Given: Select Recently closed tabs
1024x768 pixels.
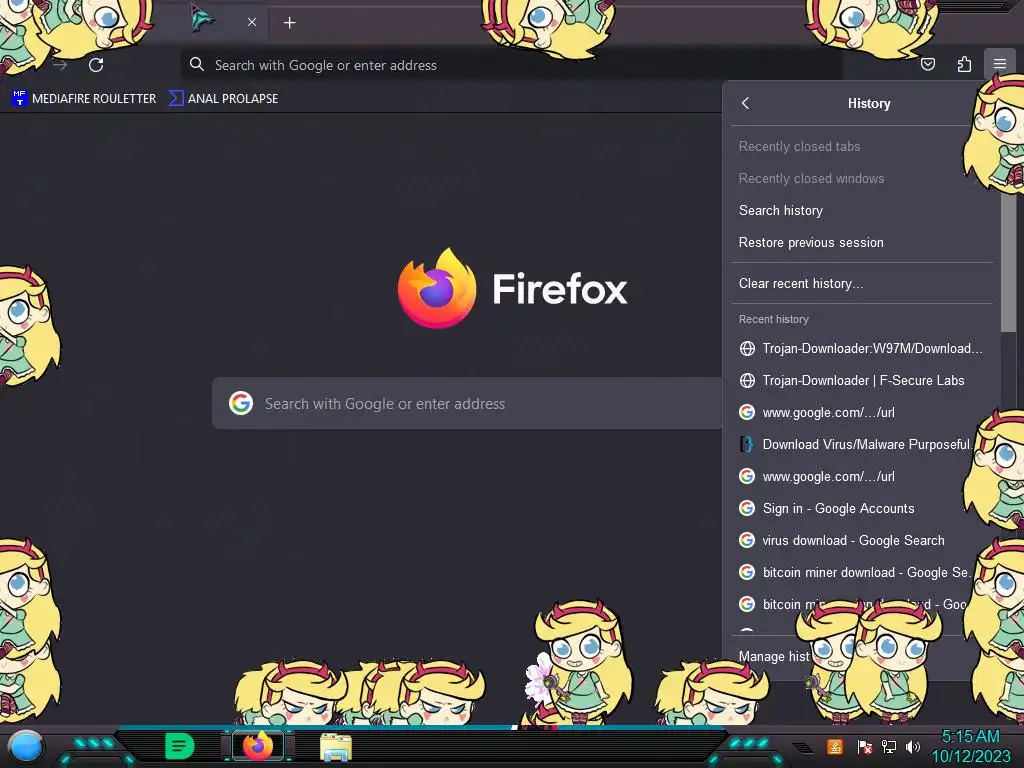Looking at the screenshot, I should [862, 146].
